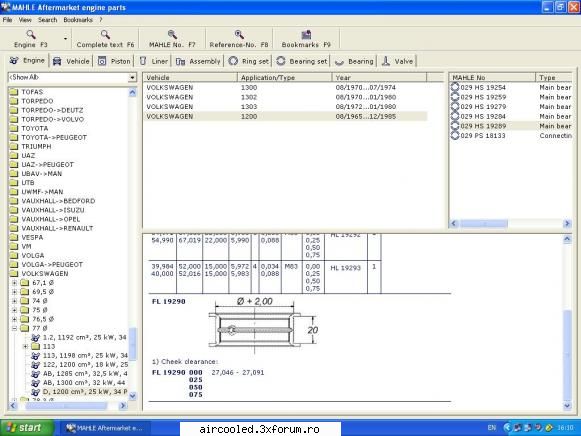Image resolution: width=581 pixels, height=436 pixels.
Task: Collapse the 77 Ø folder node
Action: coord(14,328)
